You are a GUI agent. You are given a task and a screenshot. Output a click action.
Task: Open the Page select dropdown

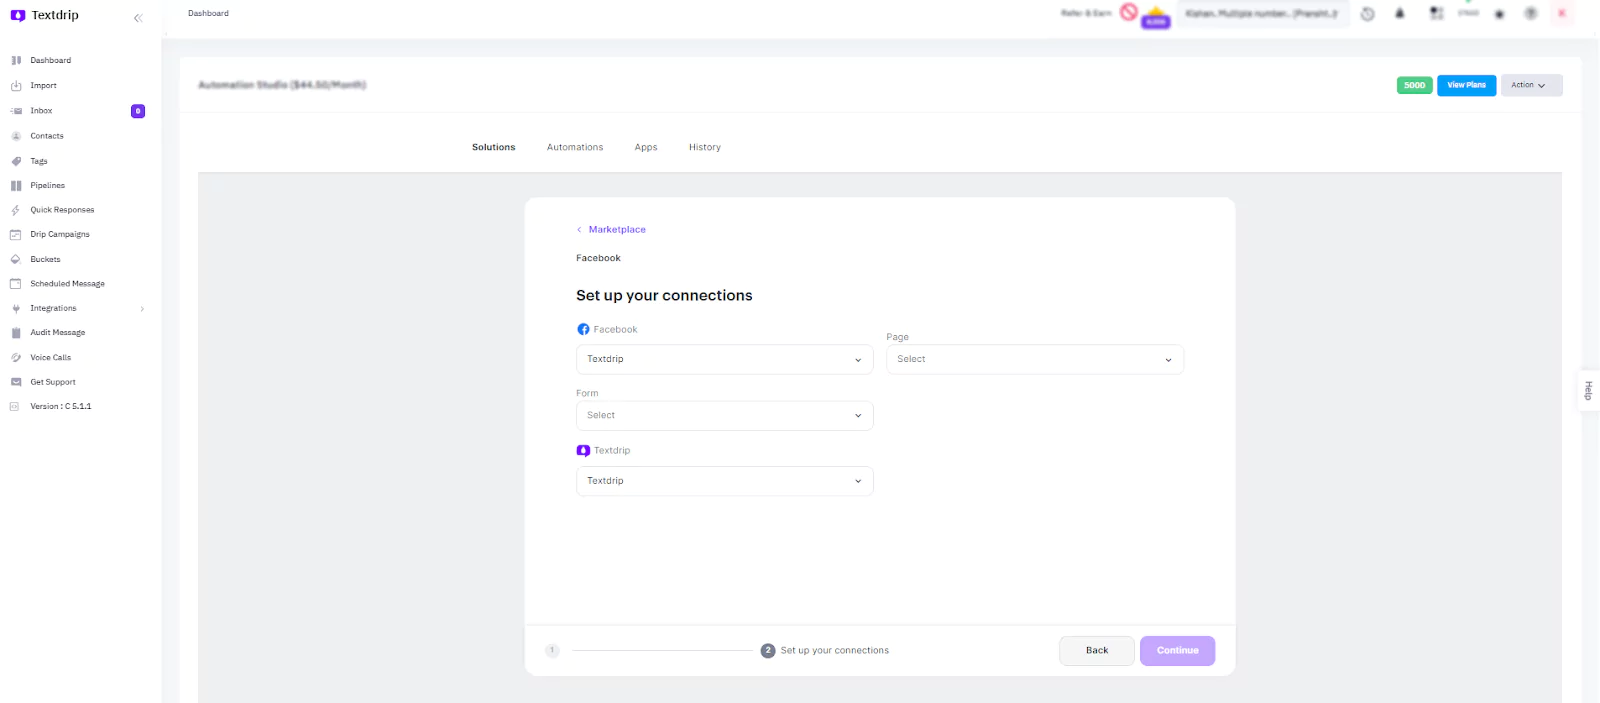(x=1034, y=359)
